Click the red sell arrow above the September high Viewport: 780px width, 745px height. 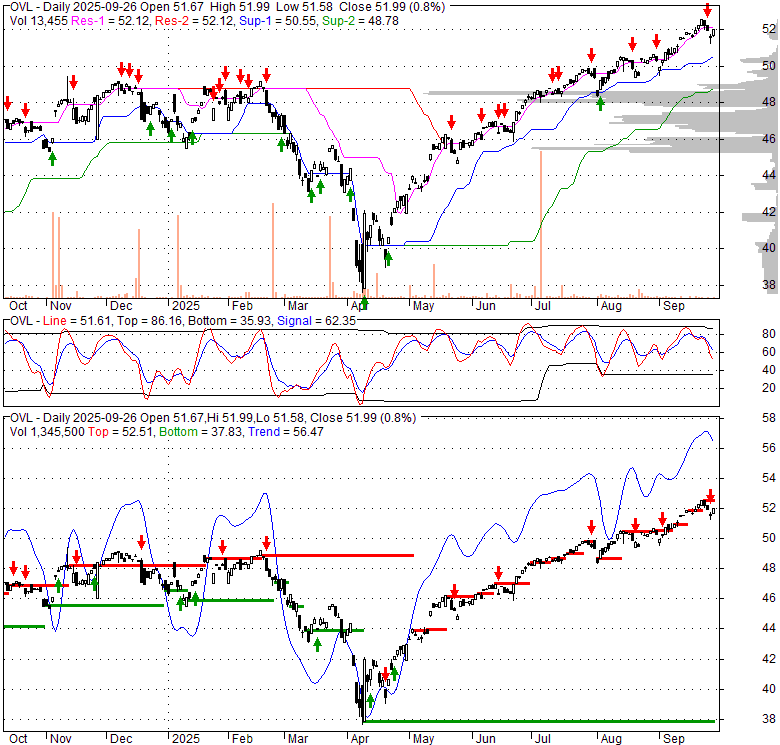click(x=707, y=10)
